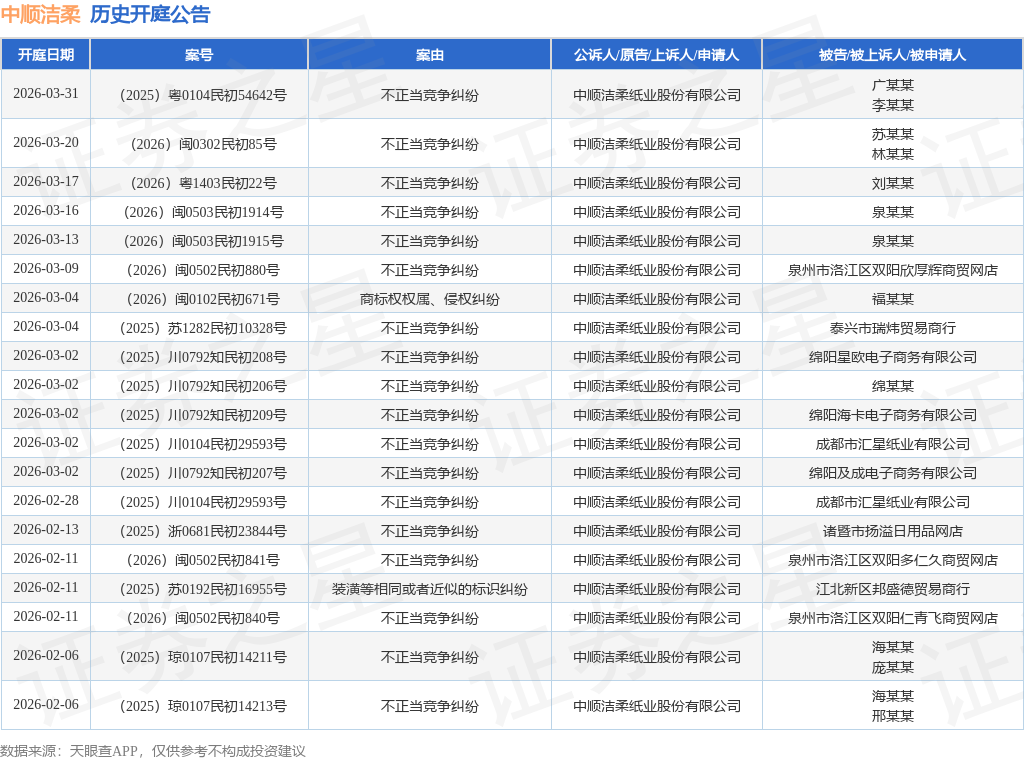
Task: Click defendant 绵某某
Action: click(x=893, y=387)
